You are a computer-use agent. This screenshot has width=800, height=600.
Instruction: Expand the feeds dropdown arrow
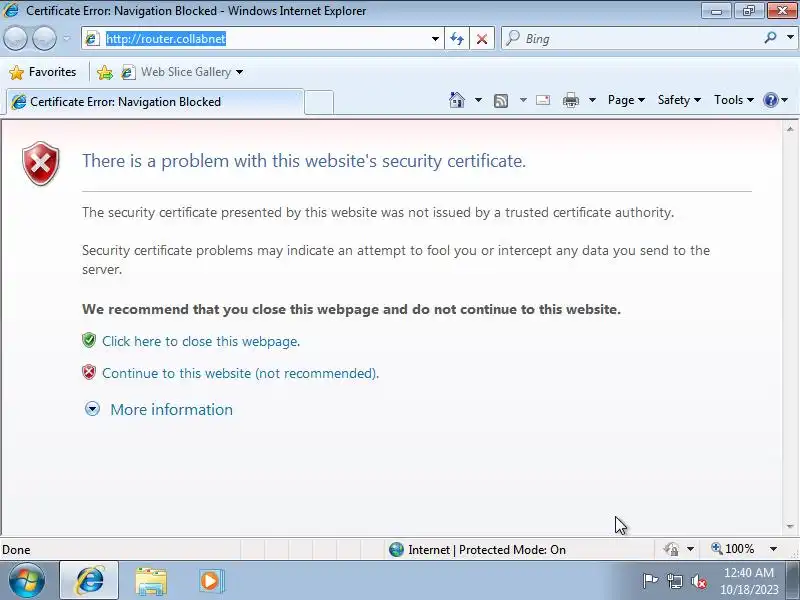pos(523,100)
